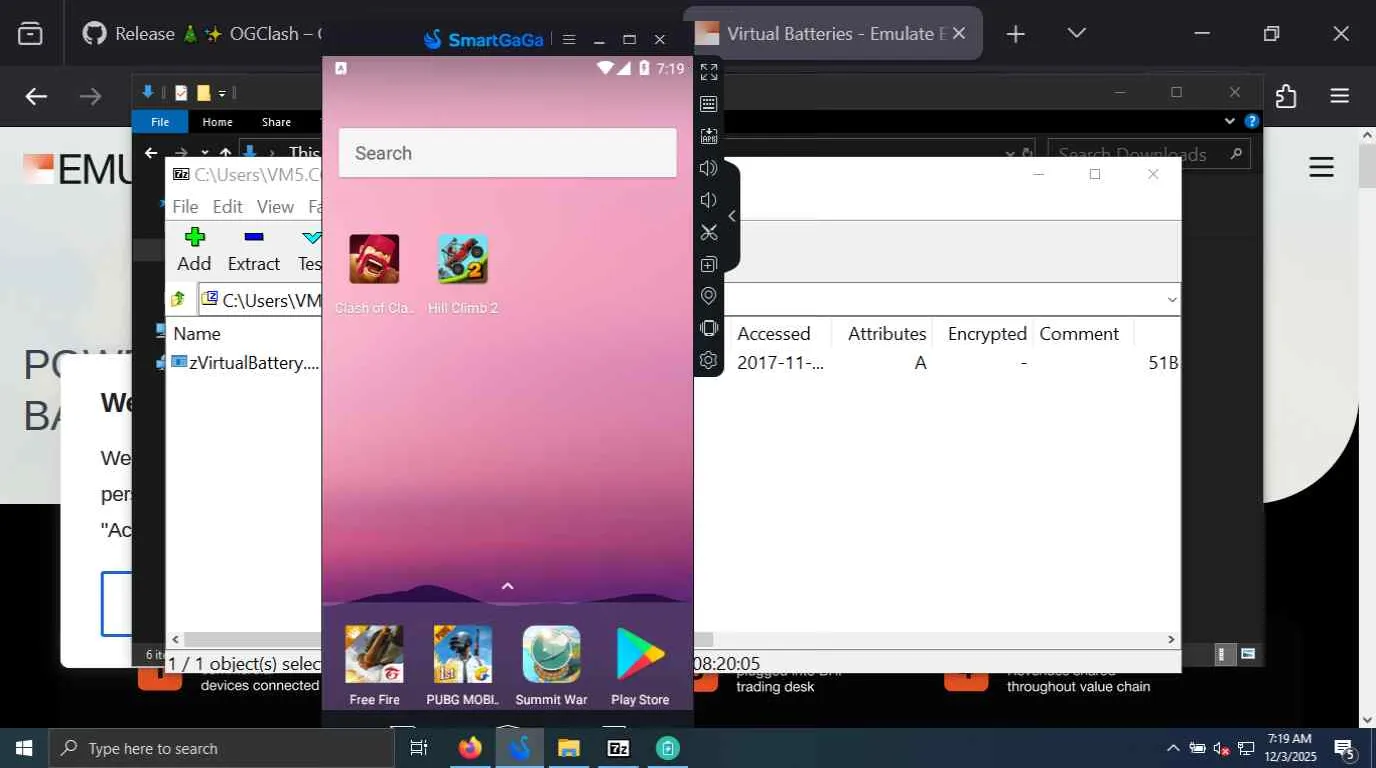Screen dimensions: 1376x768
Task: Open the location pin tool in SmartGaGa
Action: click(x=709, y=296)
